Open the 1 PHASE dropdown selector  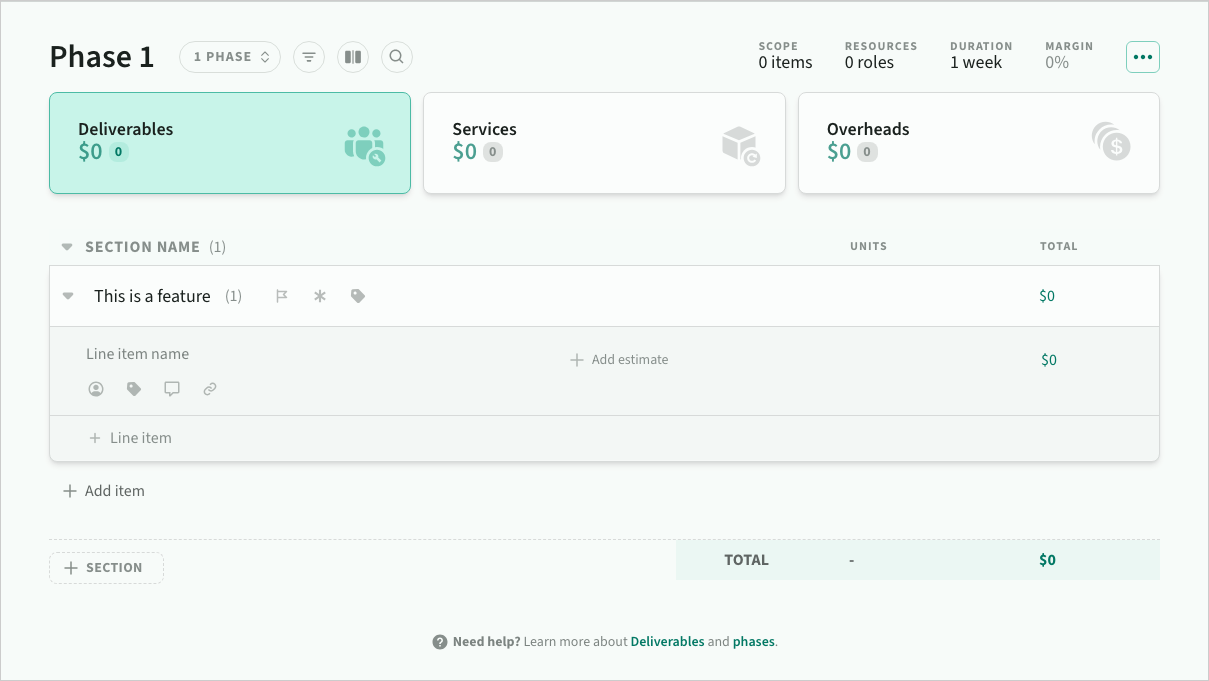click(230, 57)
